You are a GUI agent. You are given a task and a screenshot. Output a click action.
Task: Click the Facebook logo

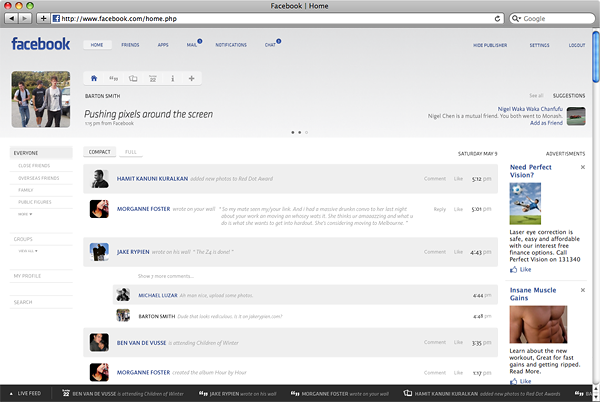(x=41, y=44)
